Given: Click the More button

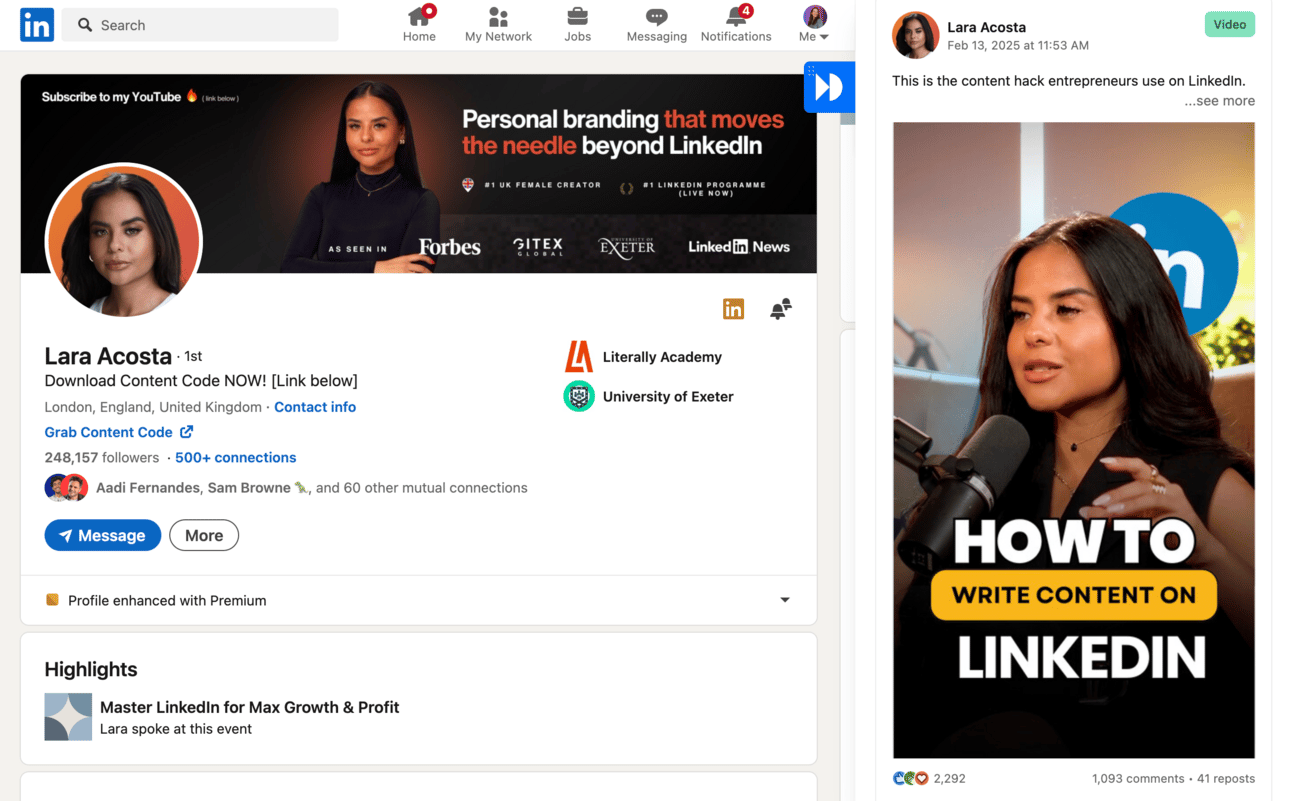Looking at the screenshot, I should [204, 536].
